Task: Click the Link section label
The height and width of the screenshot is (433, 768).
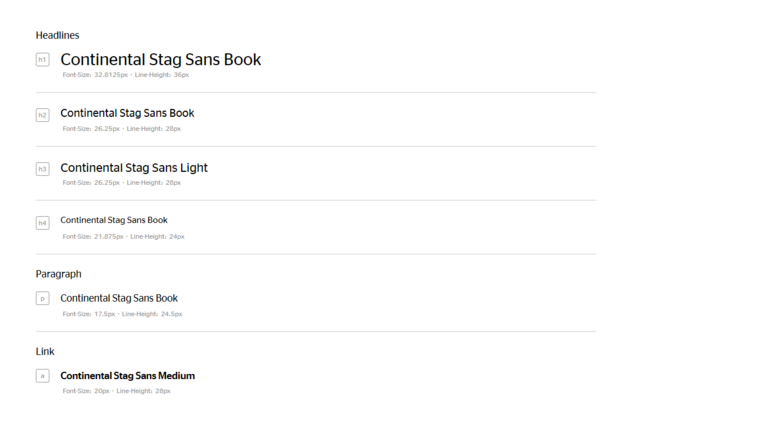Action: coord(45,352)
